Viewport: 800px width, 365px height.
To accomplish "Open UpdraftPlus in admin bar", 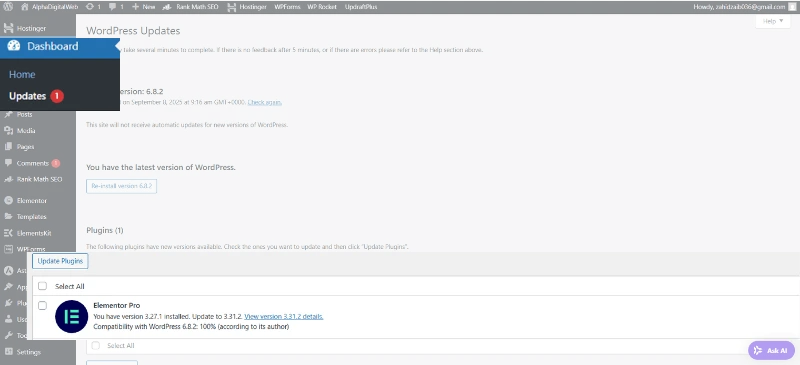I will click(361, 7).
